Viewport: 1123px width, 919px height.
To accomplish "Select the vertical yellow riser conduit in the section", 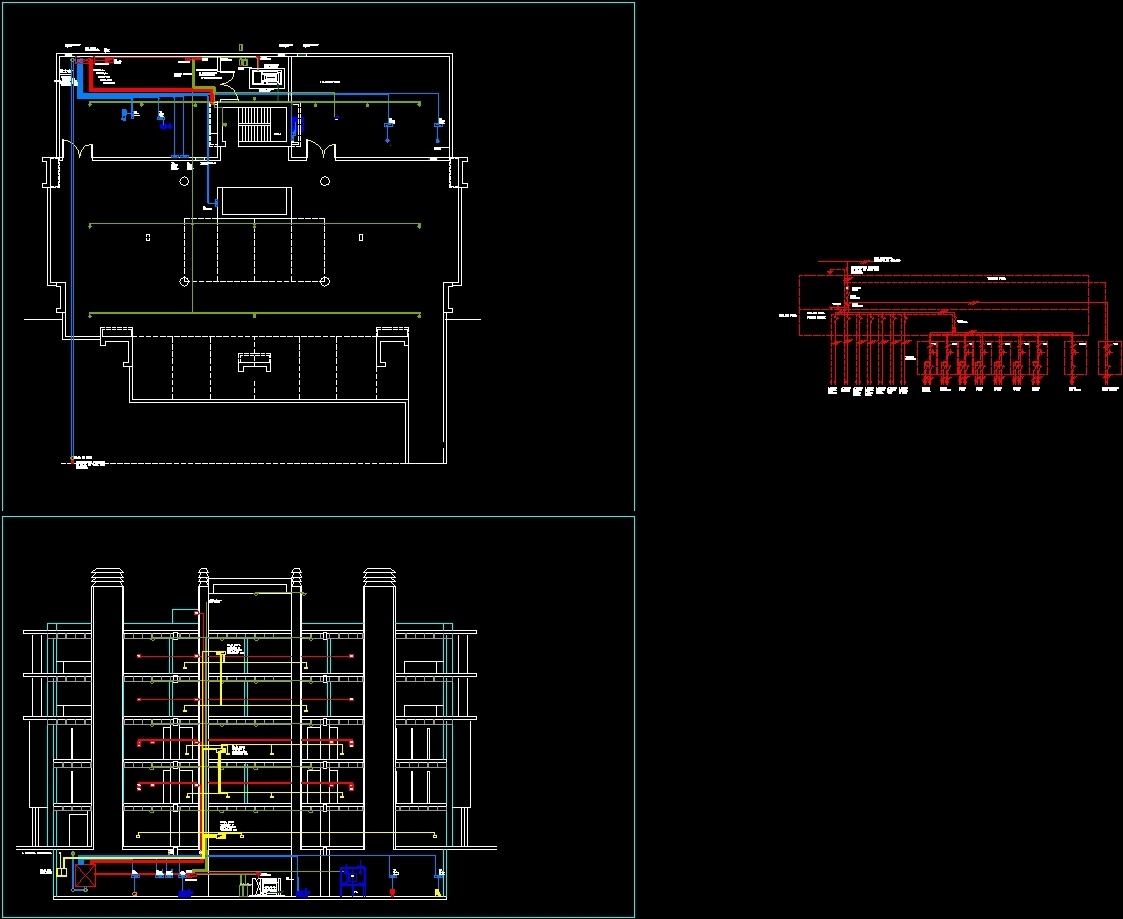I will click(x=205, y=750).
